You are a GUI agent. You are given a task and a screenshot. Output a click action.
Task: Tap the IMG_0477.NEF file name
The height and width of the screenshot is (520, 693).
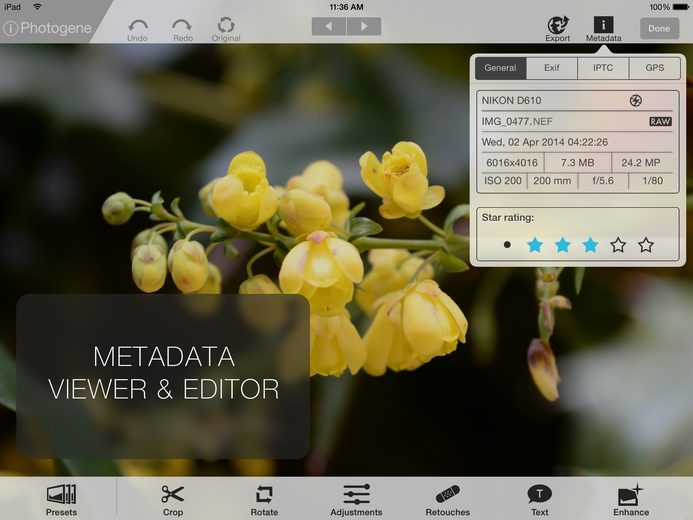tap(517, 121)
